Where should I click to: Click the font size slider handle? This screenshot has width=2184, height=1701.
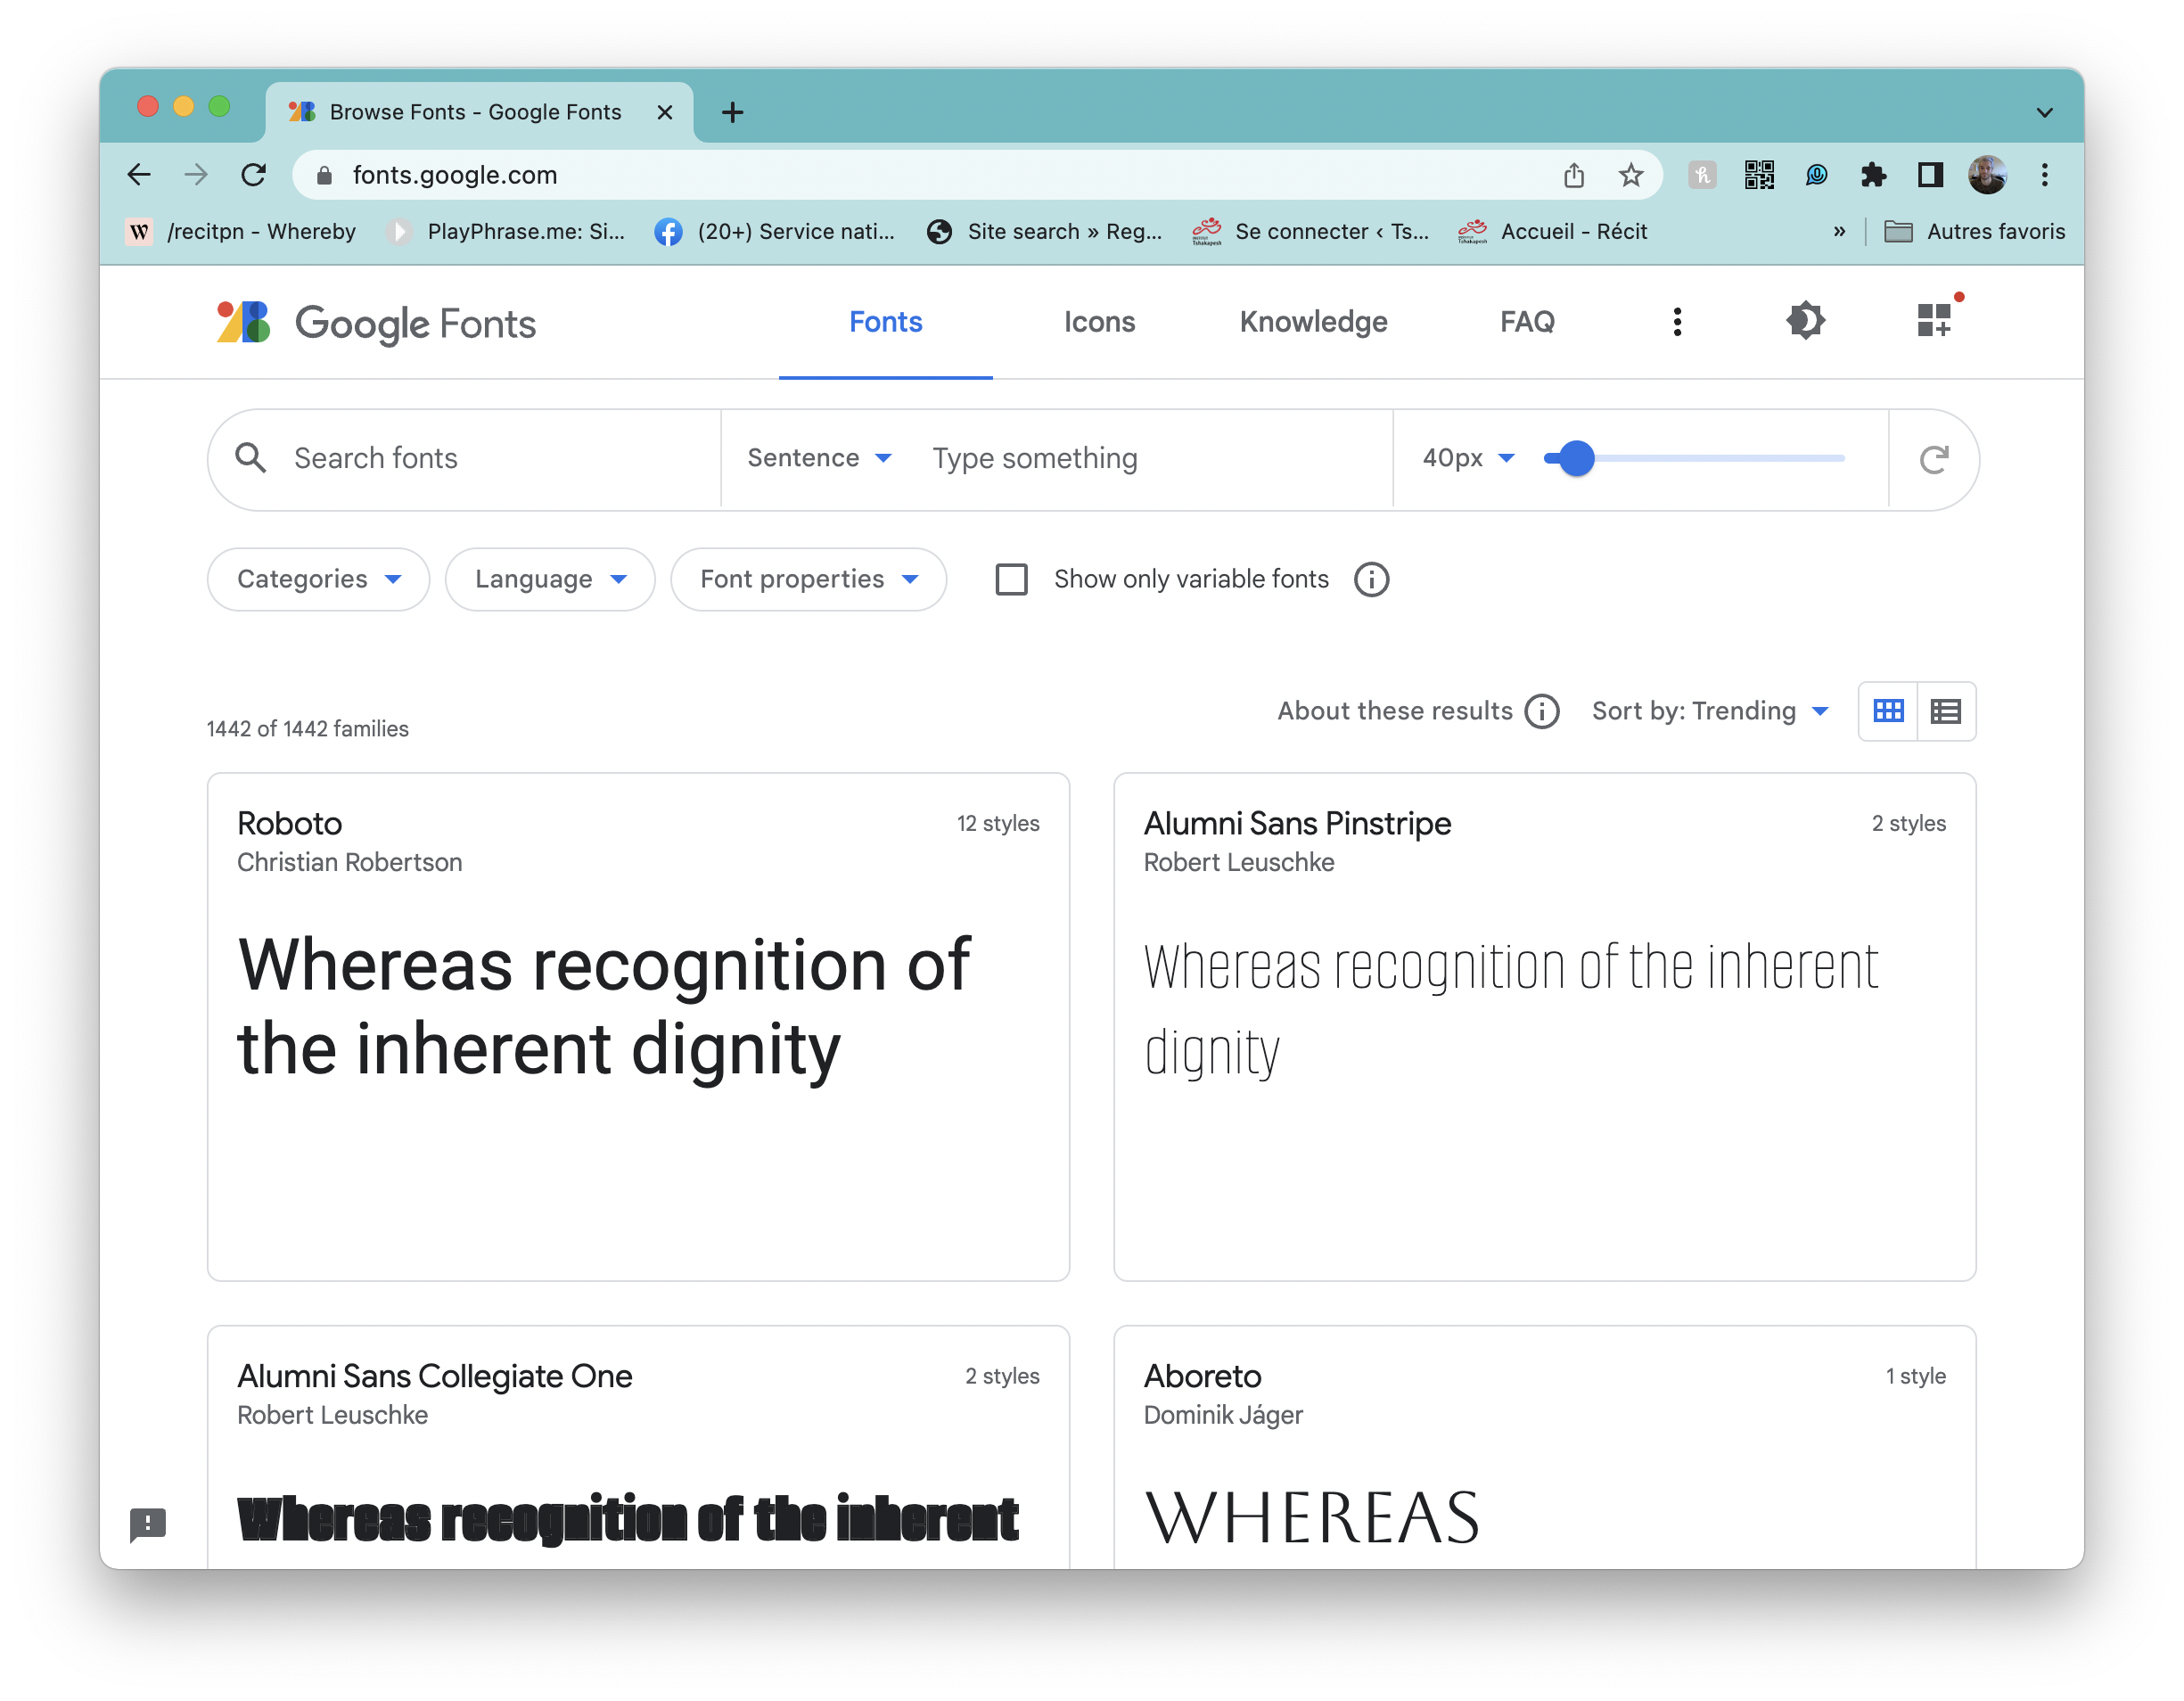pyautogui.click(x=1576, y=458)
